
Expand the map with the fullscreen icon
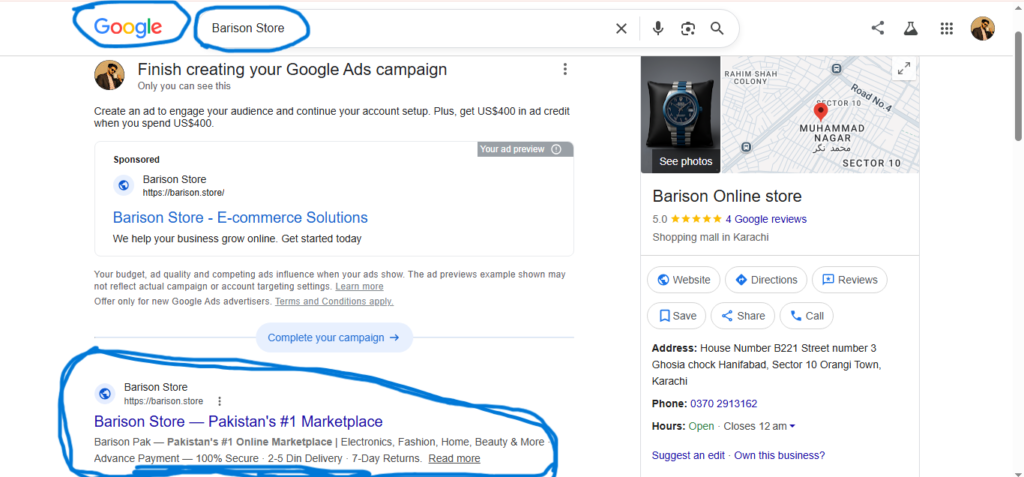click(x=904, y=68)
